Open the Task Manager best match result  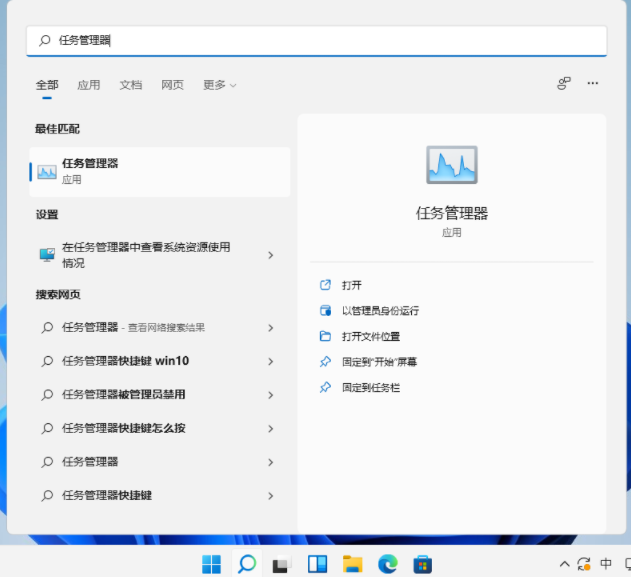[x=160, y=171]
